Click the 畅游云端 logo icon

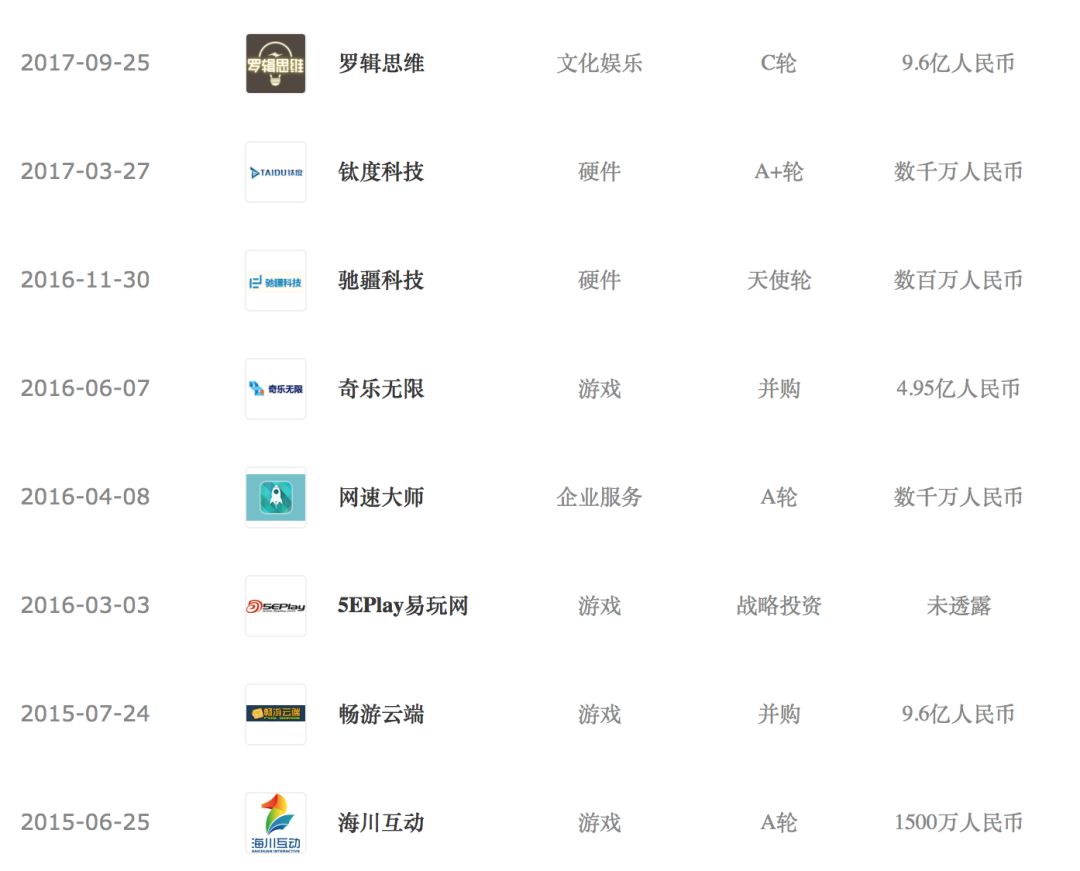point(276,714)
